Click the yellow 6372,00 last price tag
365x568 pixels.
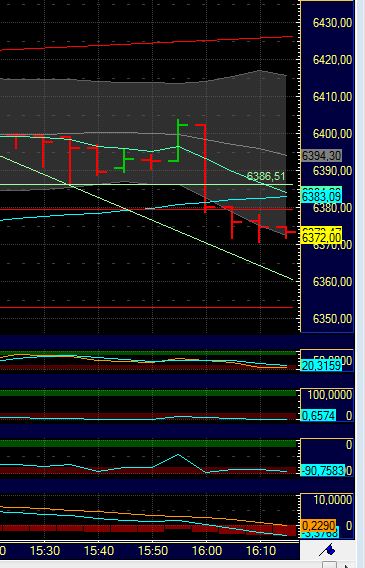coord(322,238)
